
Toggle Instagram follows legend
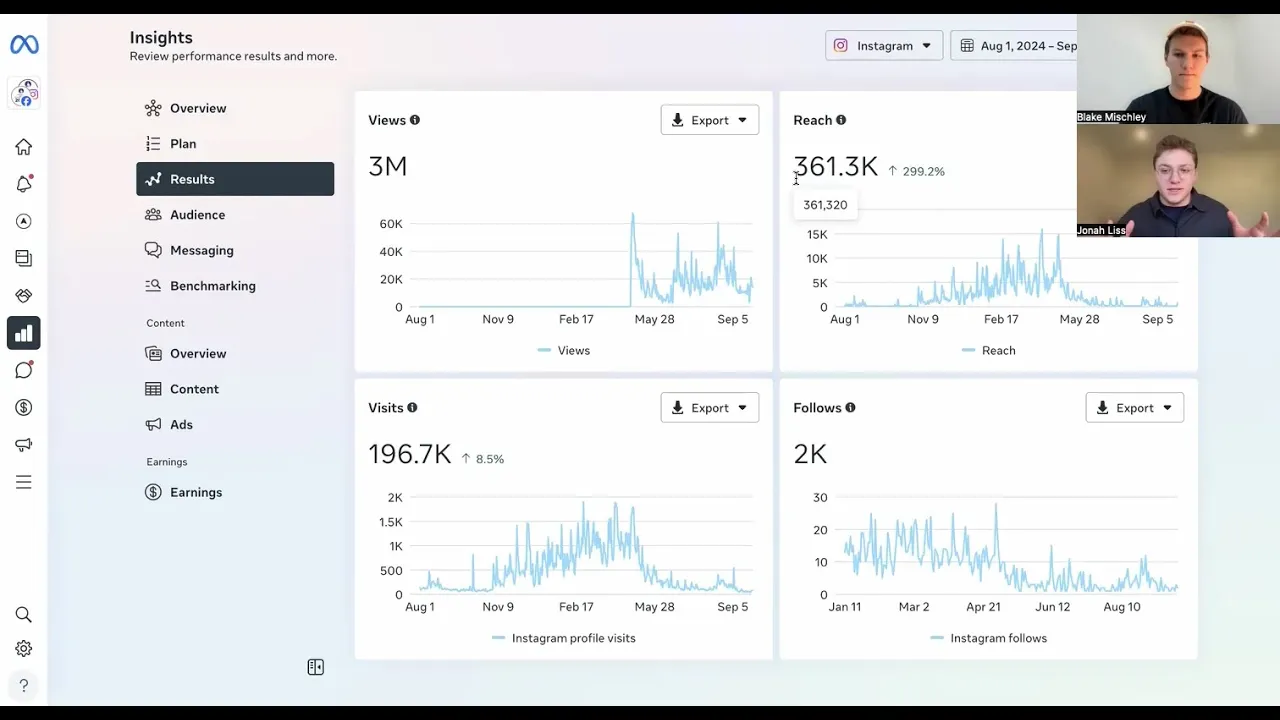point(989,638)
